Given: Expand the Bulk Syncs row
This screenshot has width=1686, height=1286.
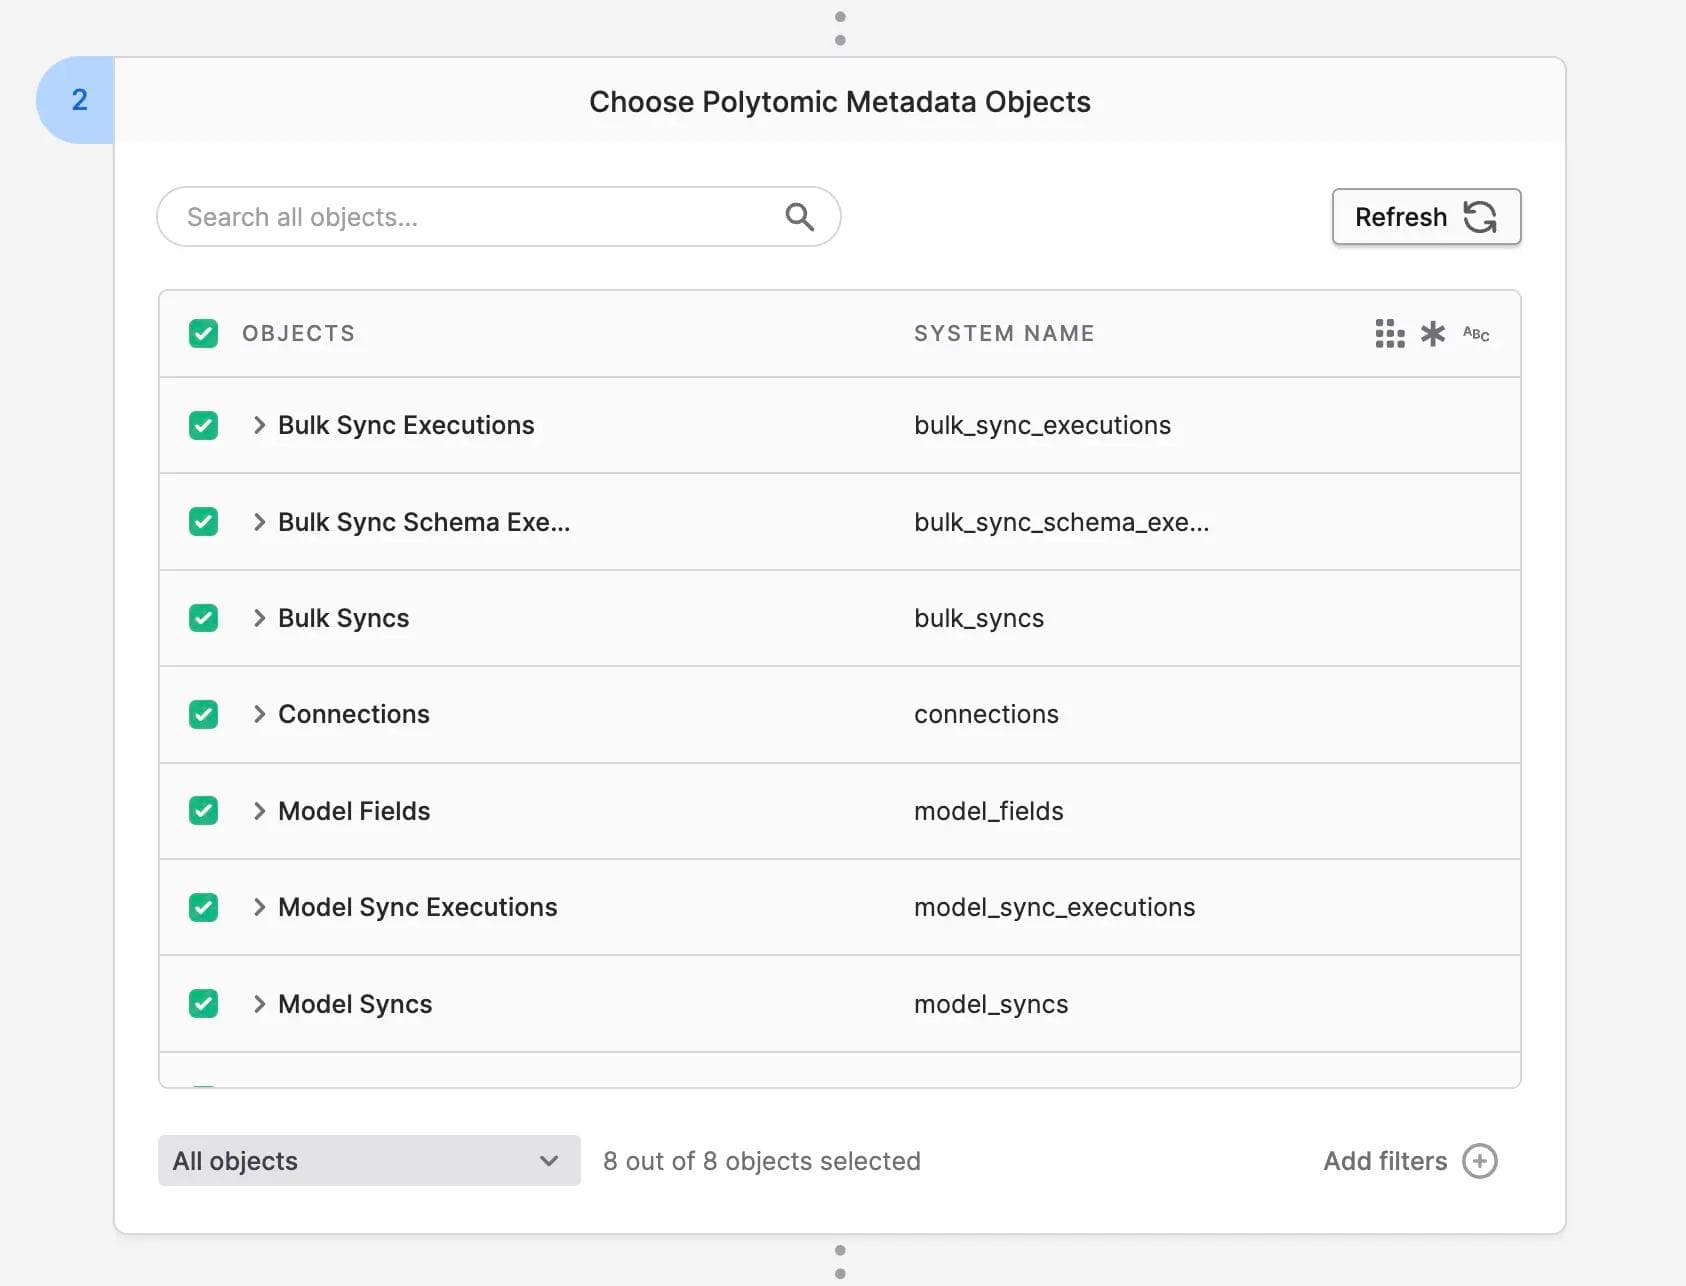Looking at the screenshot, I should coord(259,619).
